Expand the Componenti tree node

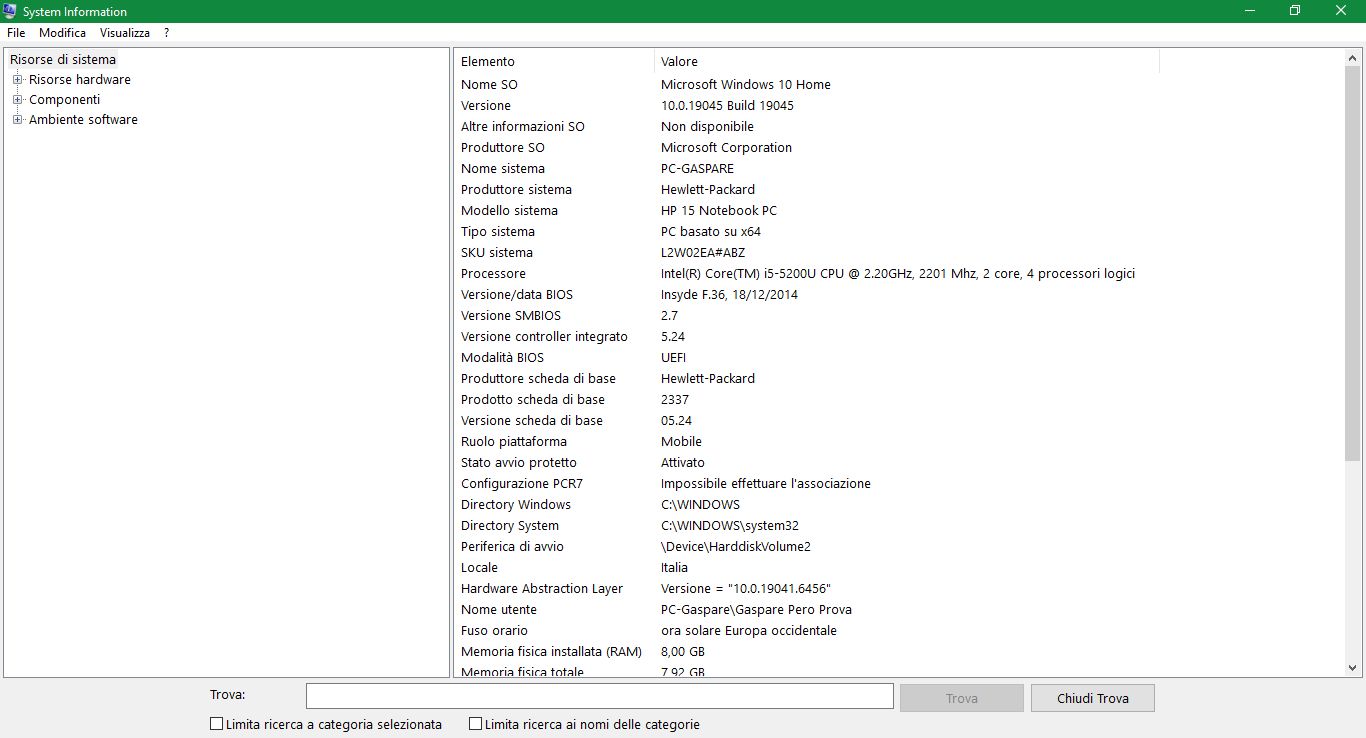tap(17, 100)
